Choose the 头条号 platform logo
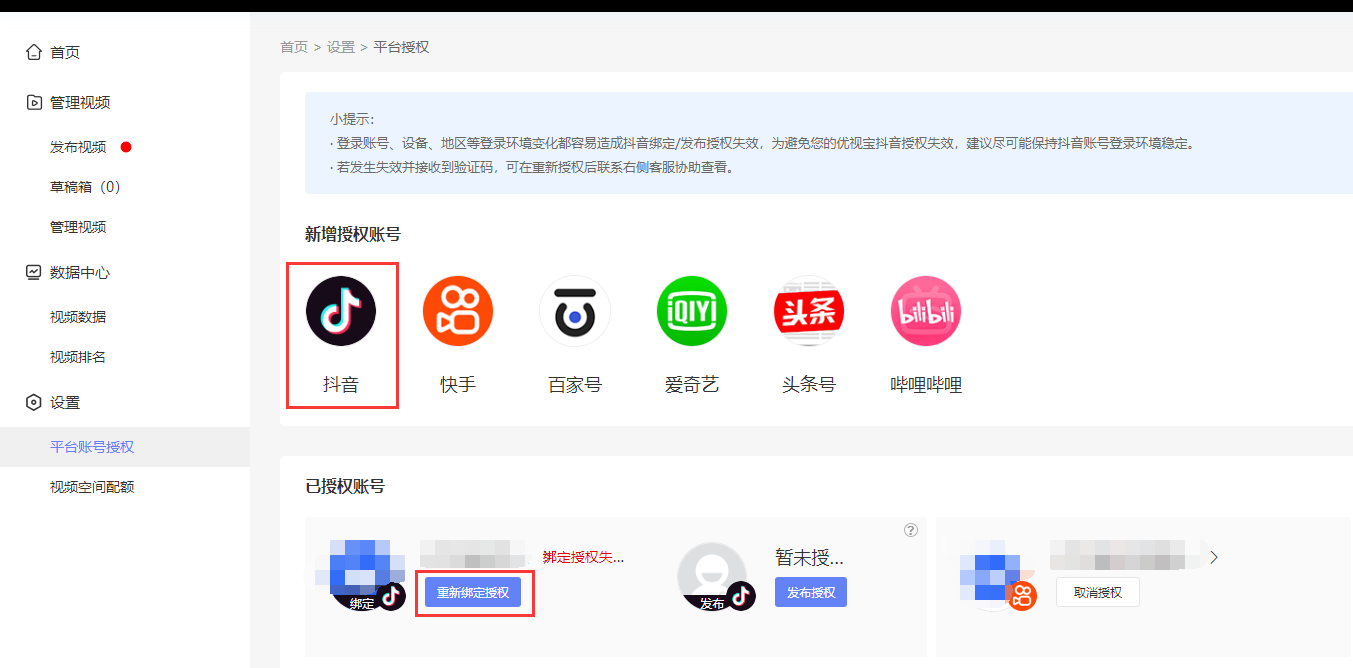Viewport: 1353px width, 668px height. point(809,311)
